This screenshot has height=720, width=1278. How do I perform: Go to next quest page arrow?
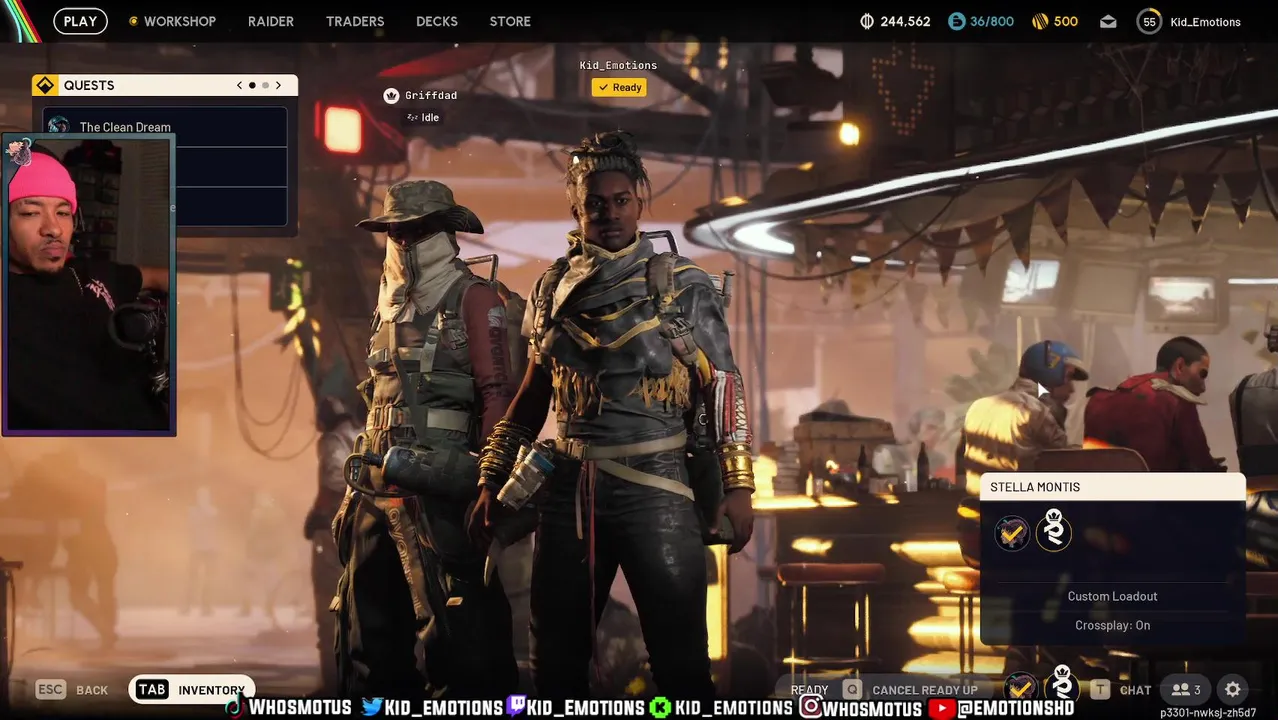[x=278, y=85]
